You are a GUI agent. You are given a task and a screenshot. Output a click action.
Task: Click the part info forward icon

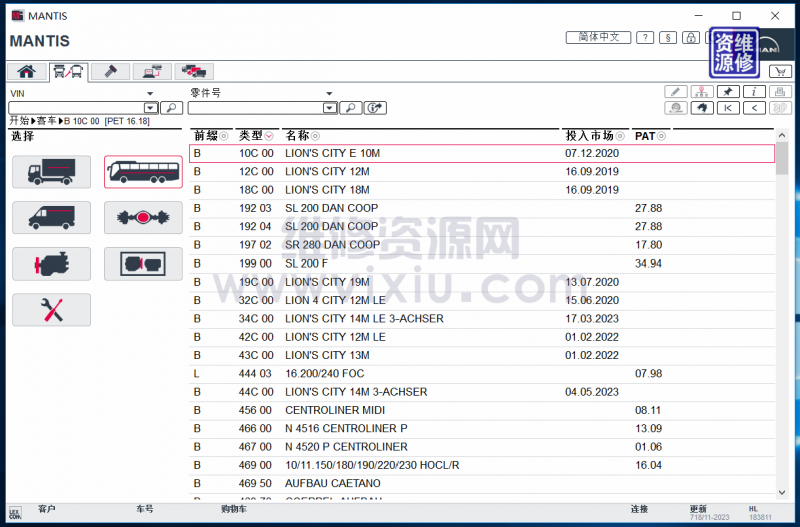coord(375,108)
